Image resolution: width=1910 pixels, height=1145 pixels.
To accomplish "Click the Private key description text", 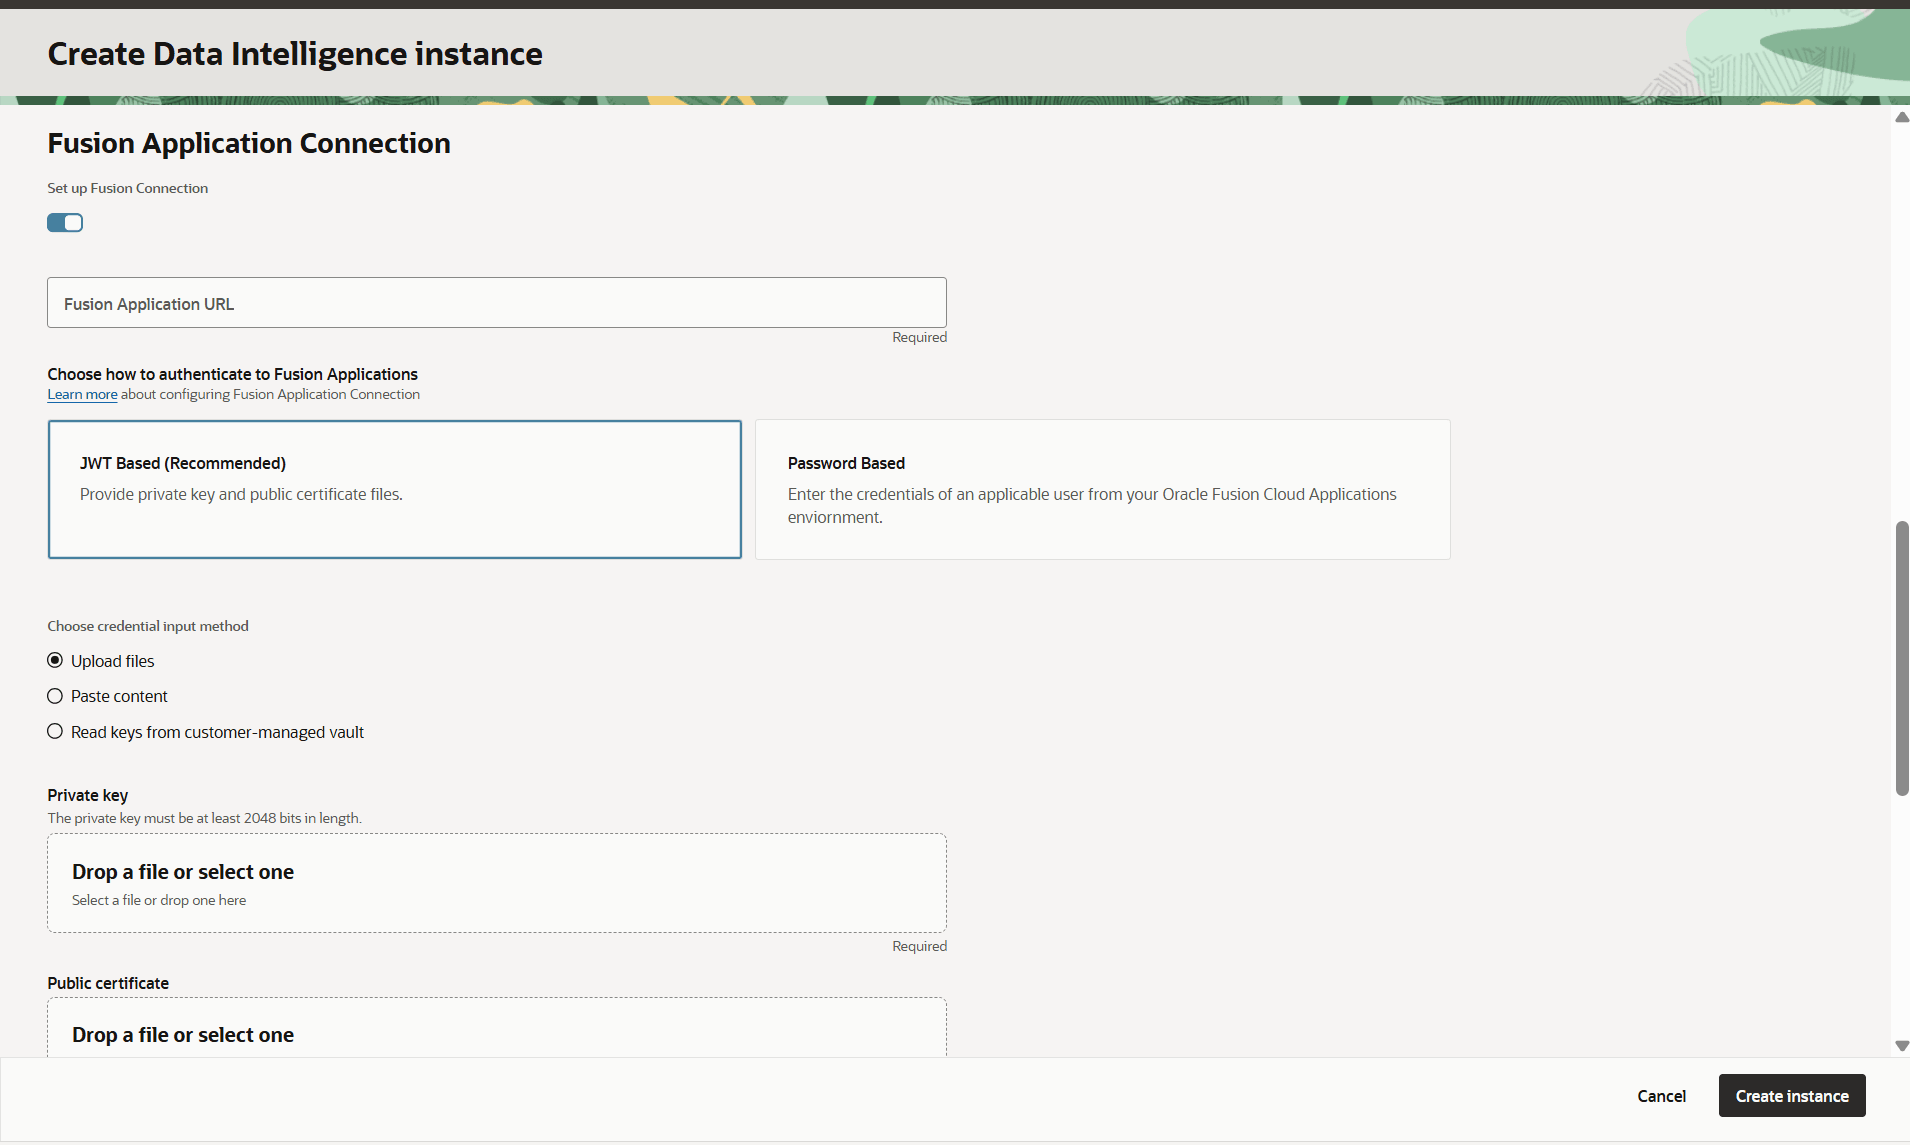I will 204,817.
